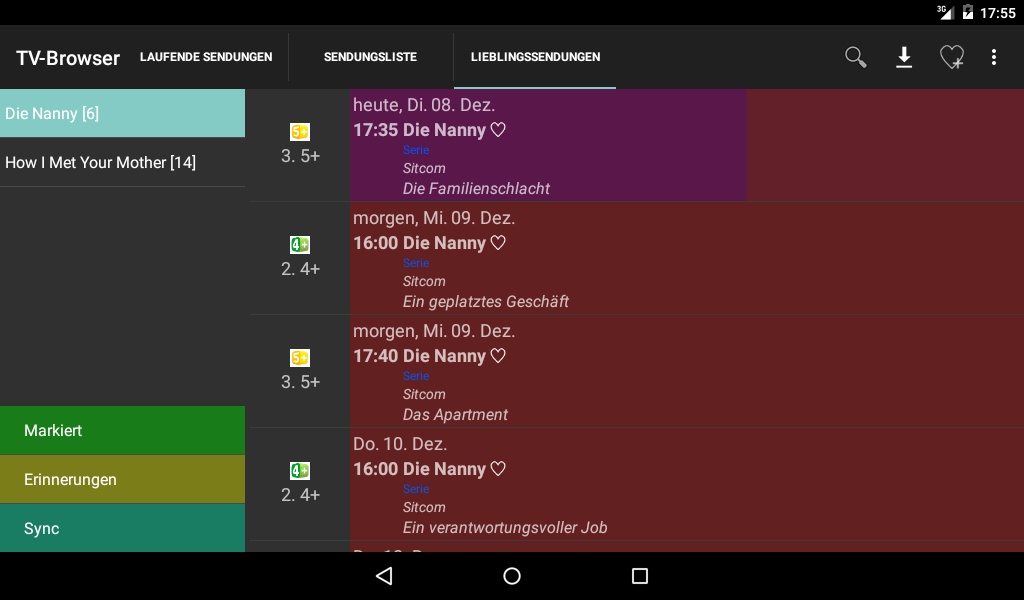
Task: Tap the status bar clock 17:55
Action: (x=998, y=13)
